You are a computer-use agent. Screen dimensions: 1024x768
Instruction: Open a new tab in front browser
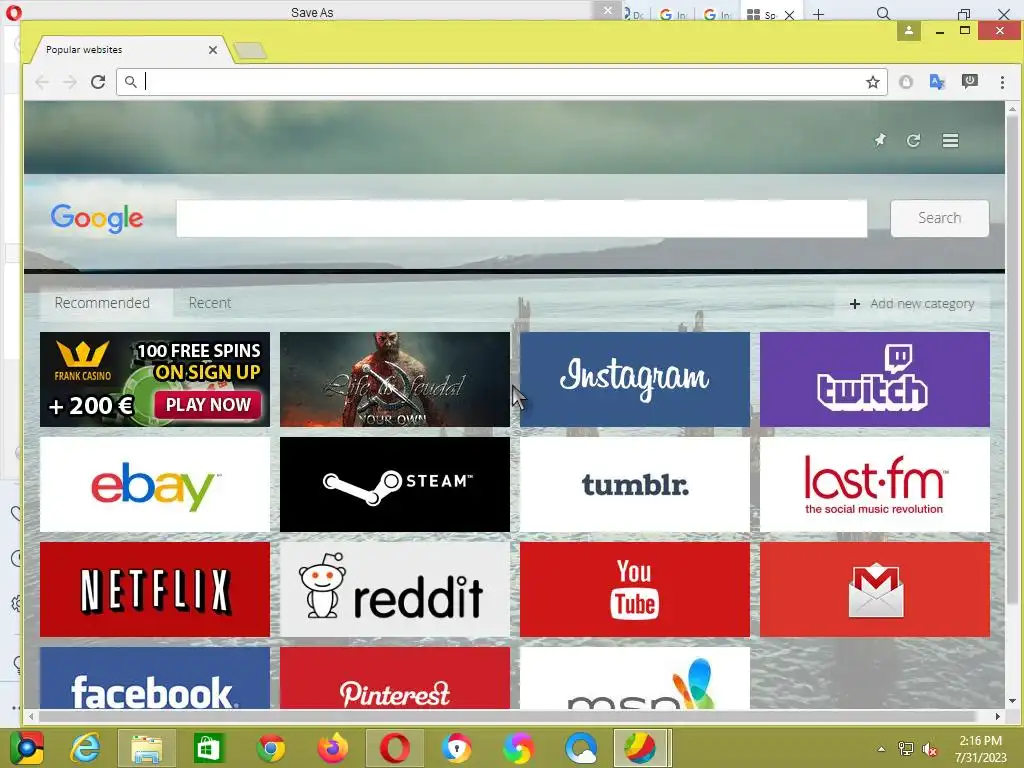249,50
